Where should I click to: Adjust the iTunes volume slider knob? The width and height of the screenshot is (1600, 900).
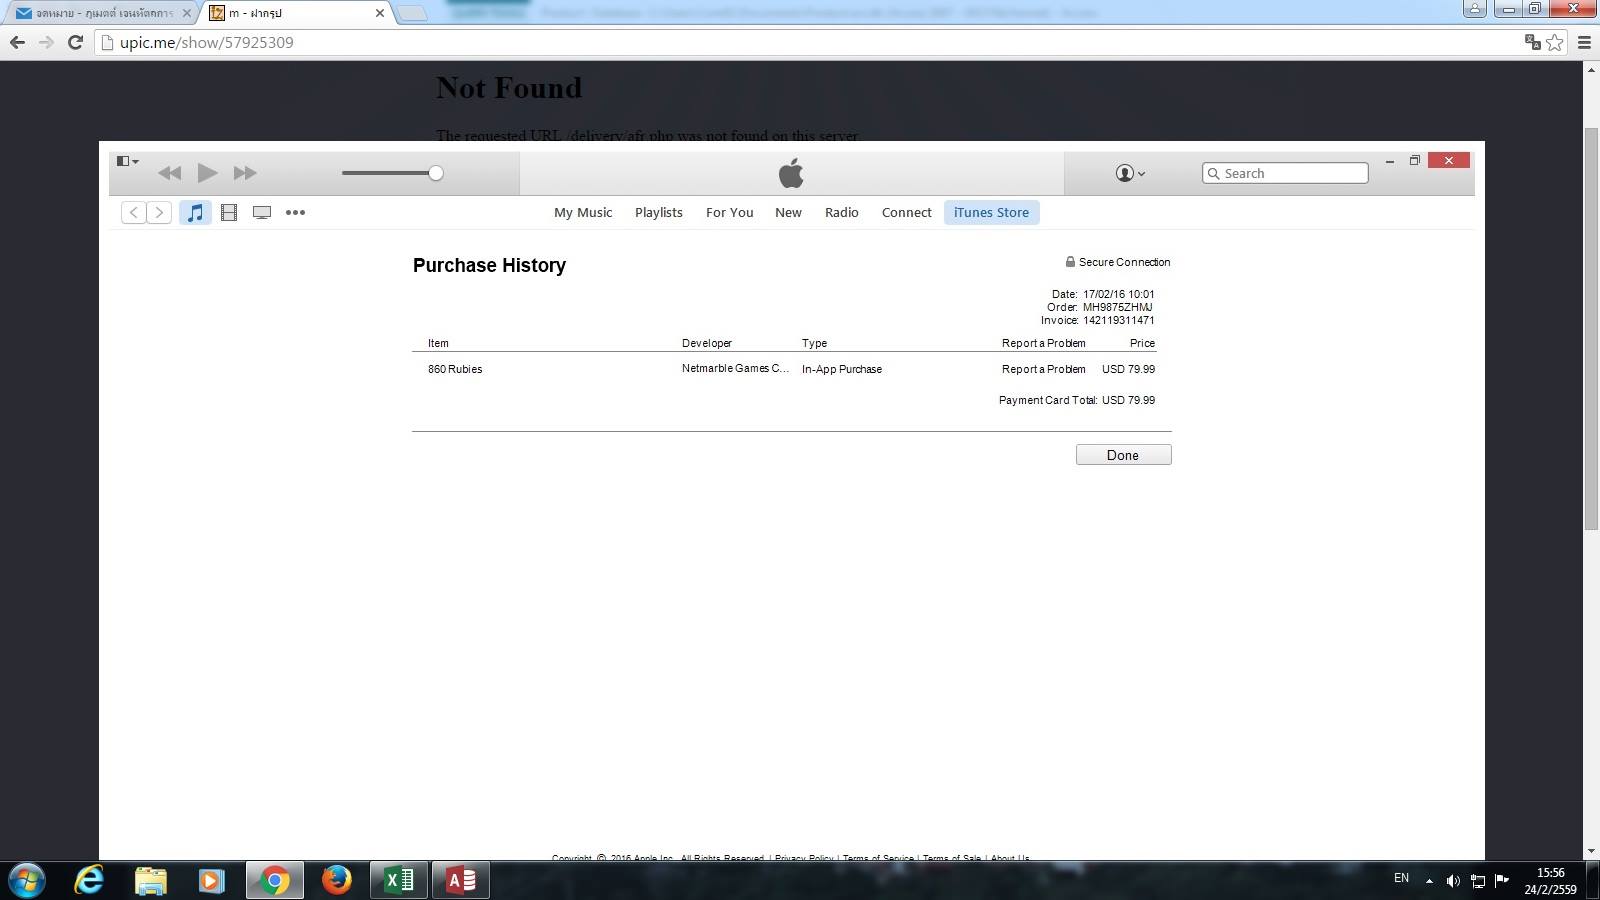coord(436,173)
